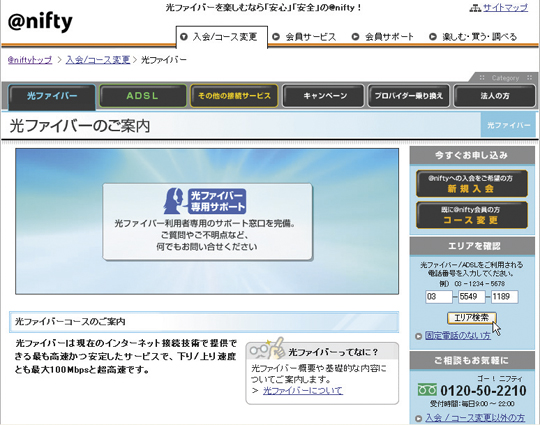
Task: Click the 受付時間: 毎日9:00～22:00 text
Action: click(472, 404)
